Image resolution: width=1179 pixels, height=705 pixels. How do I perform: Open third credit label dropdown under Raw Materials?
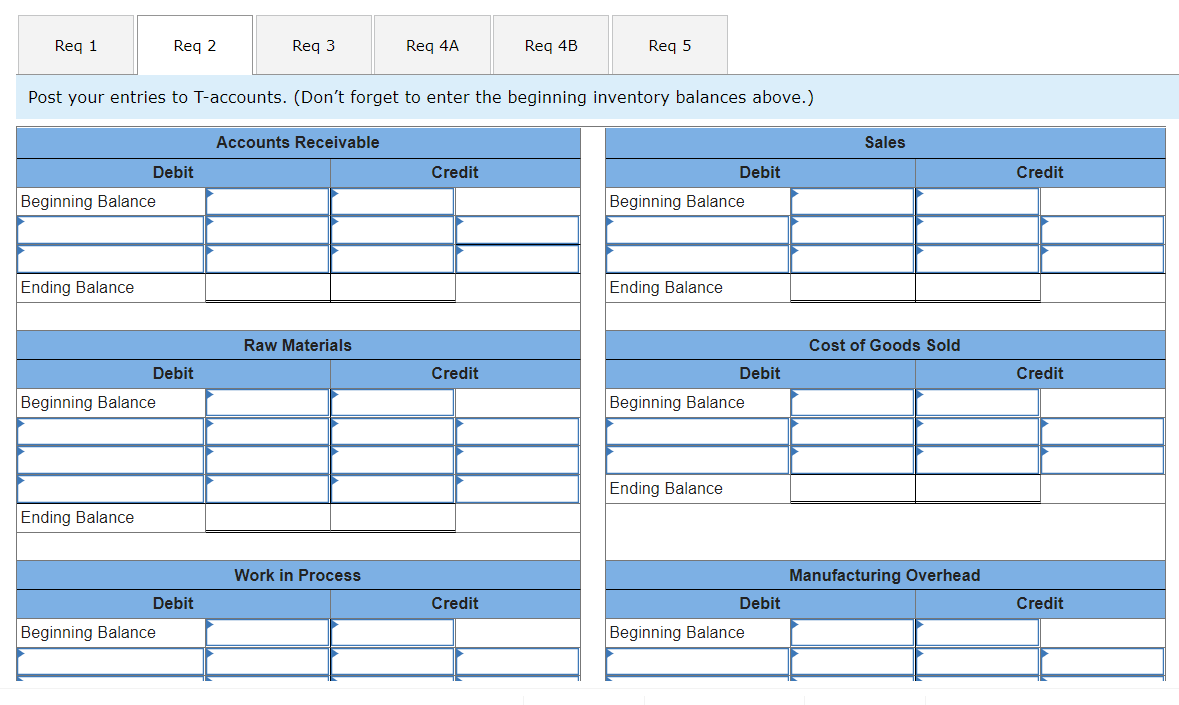[517, 489]
